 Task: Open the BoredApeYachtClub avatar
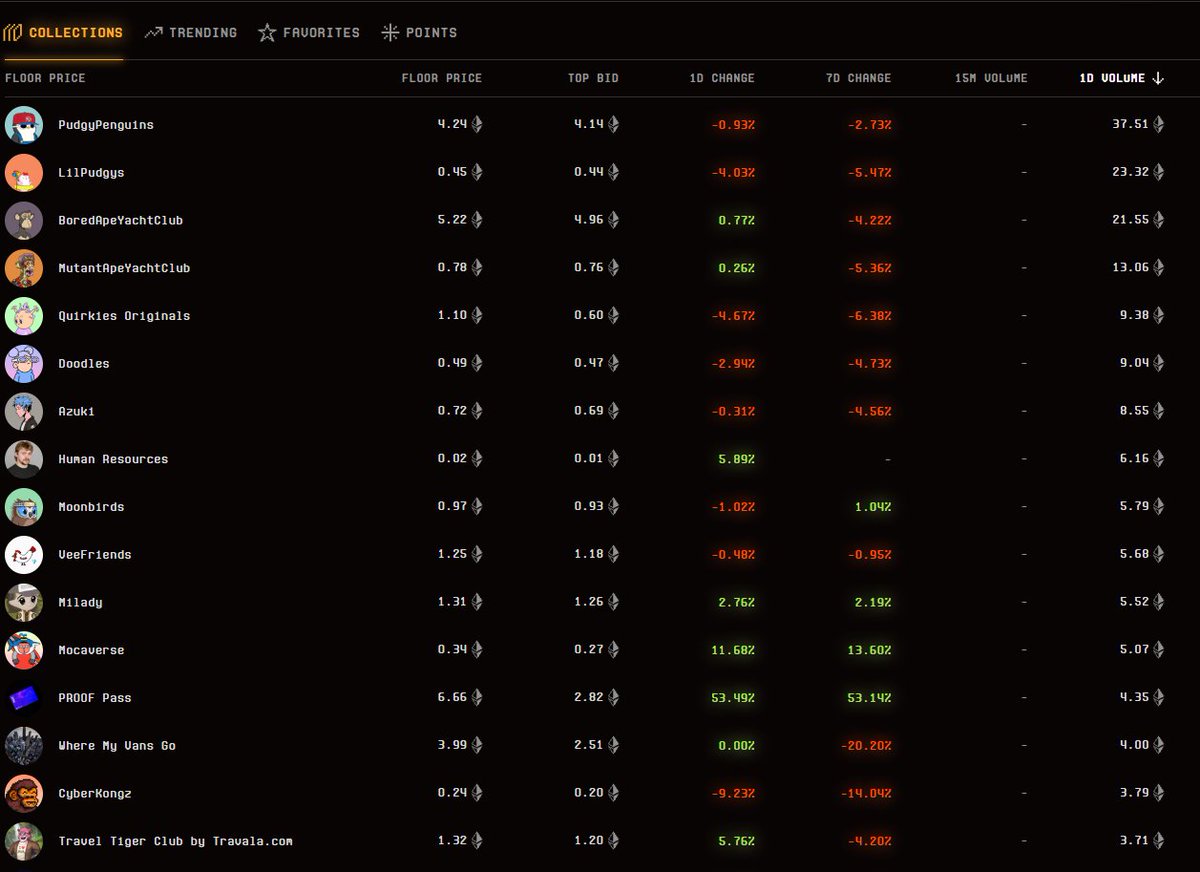(x=24, y=220)
